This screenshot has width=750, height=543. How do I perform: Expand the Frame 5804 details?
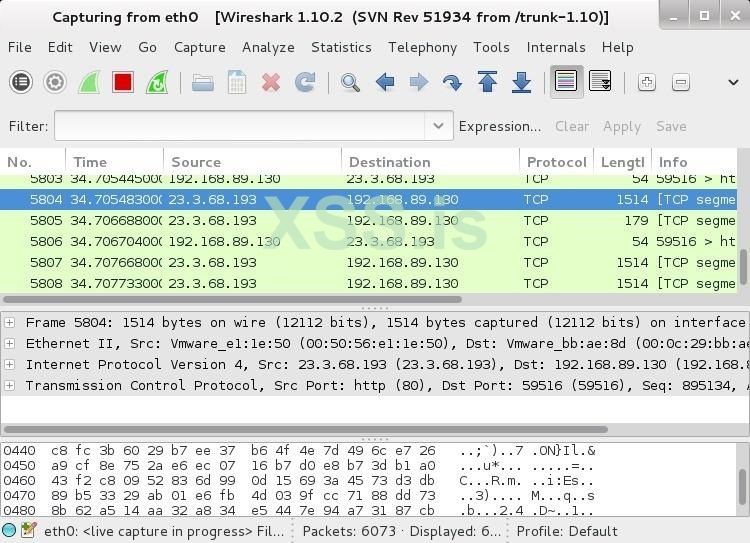(x=10, y=322)
